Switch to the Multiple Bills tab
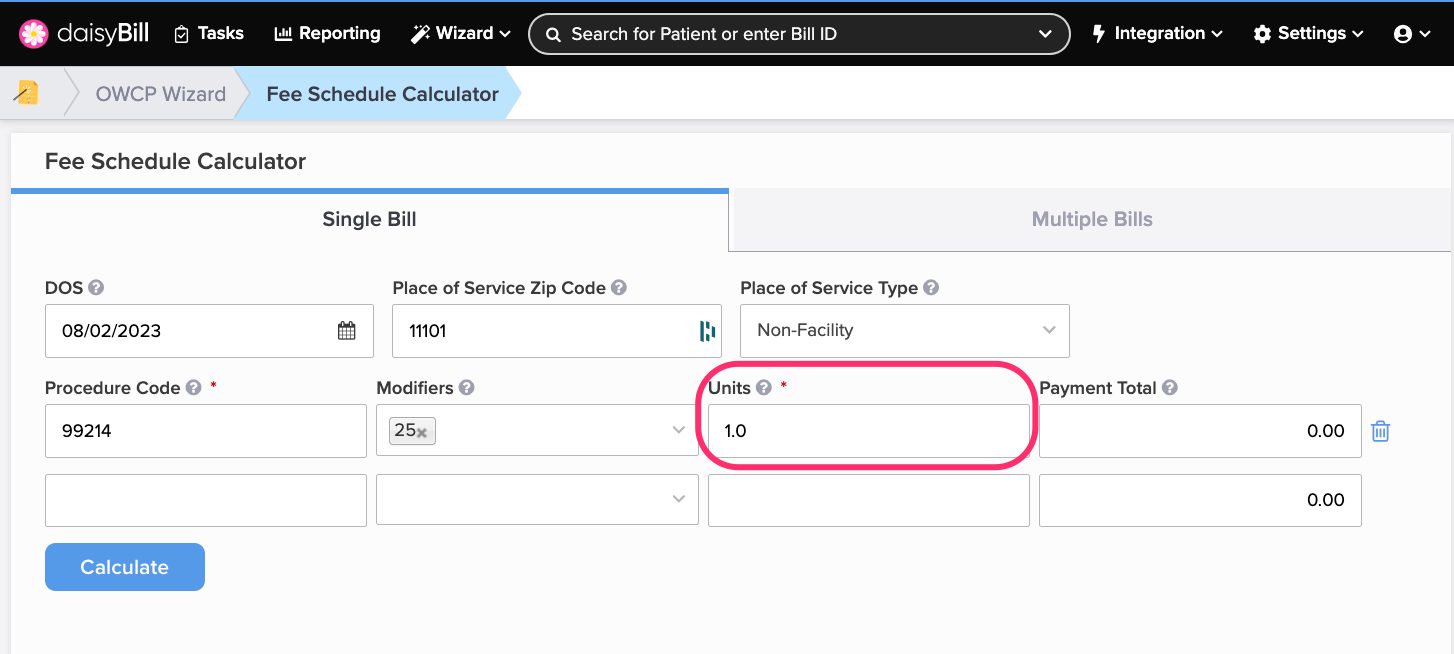 click(x=1092, y=219)
